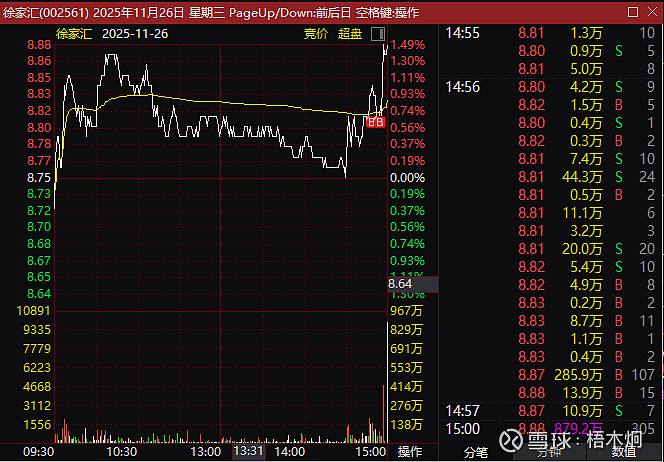Select the tick row with 20.0万 volume

coord(551,249)
